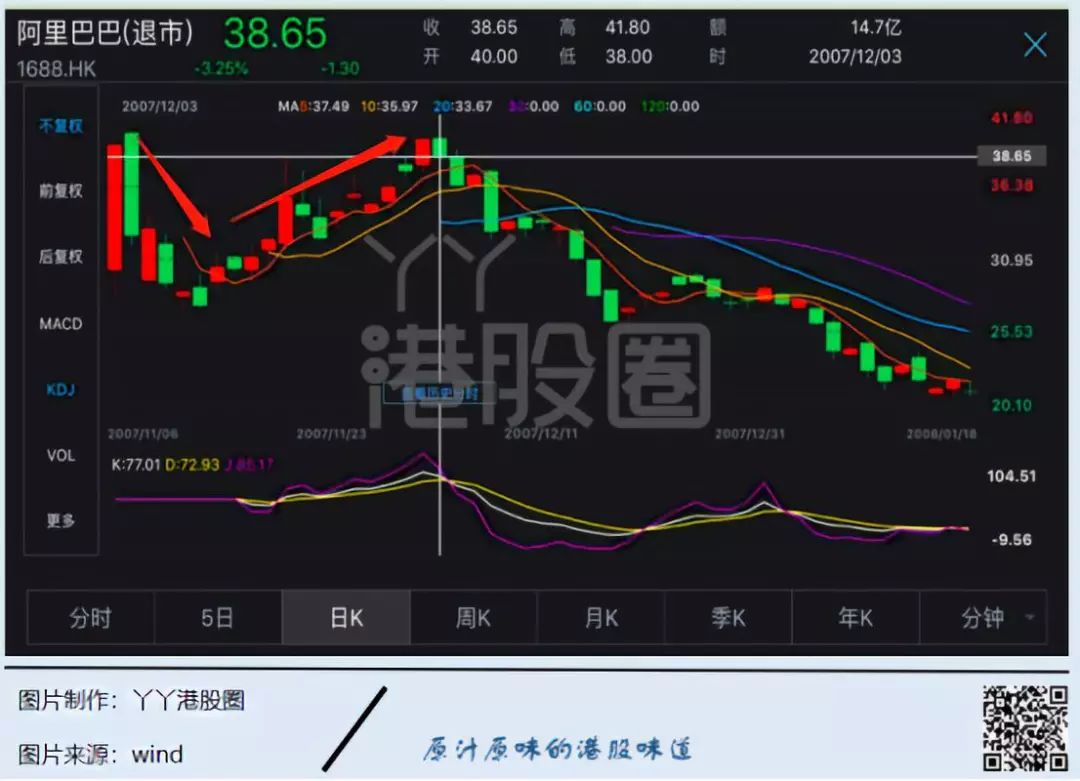The width and height of the screenshot is (1080, 781).
Task: Click the percent change -3.25%
Action: 221,69
